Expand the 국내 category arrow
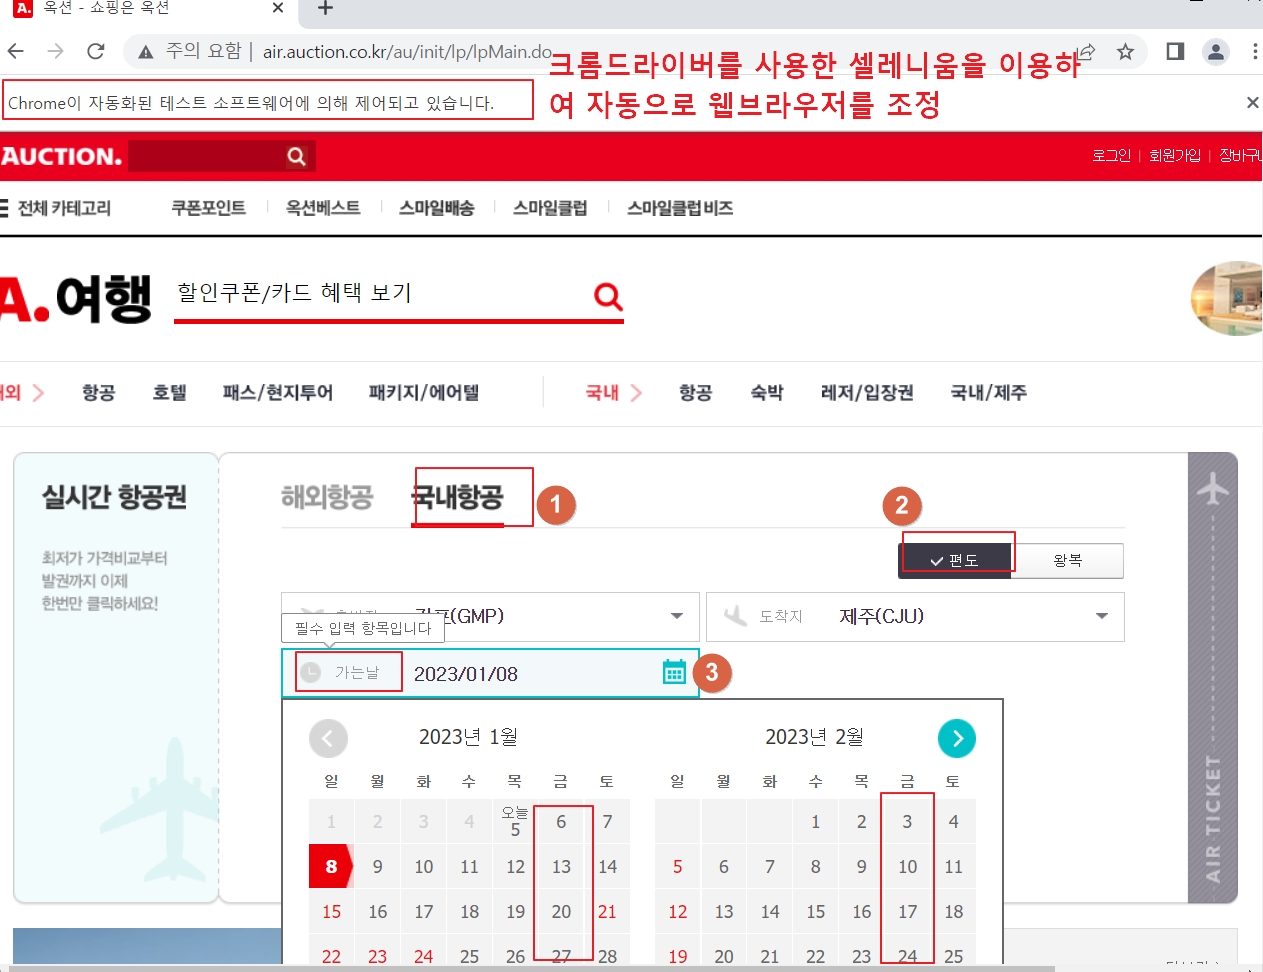 635,393
